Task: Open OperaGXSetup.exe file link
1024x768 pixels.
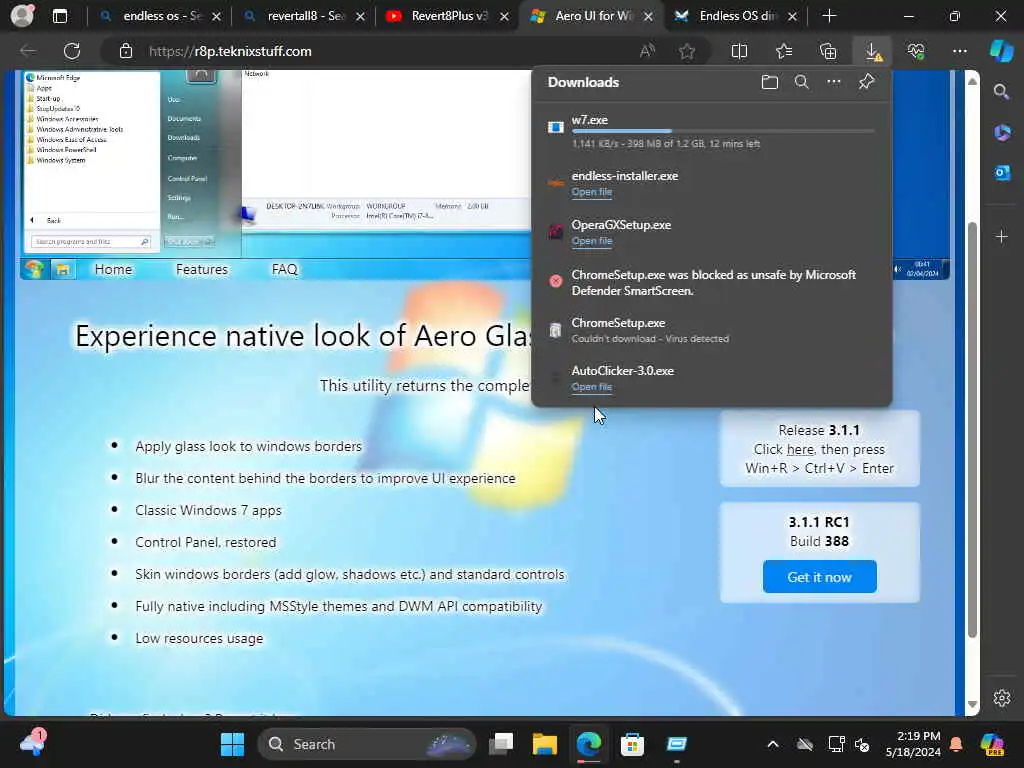Action: coord(592,241)
